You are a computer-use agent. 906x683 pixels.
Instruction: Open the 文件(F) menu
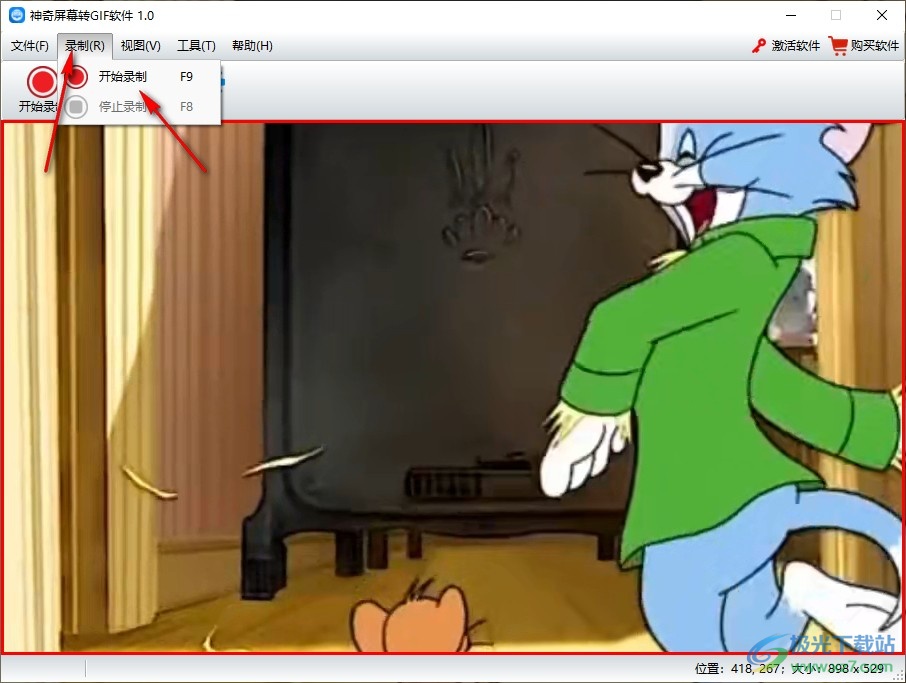coord(29,46)
